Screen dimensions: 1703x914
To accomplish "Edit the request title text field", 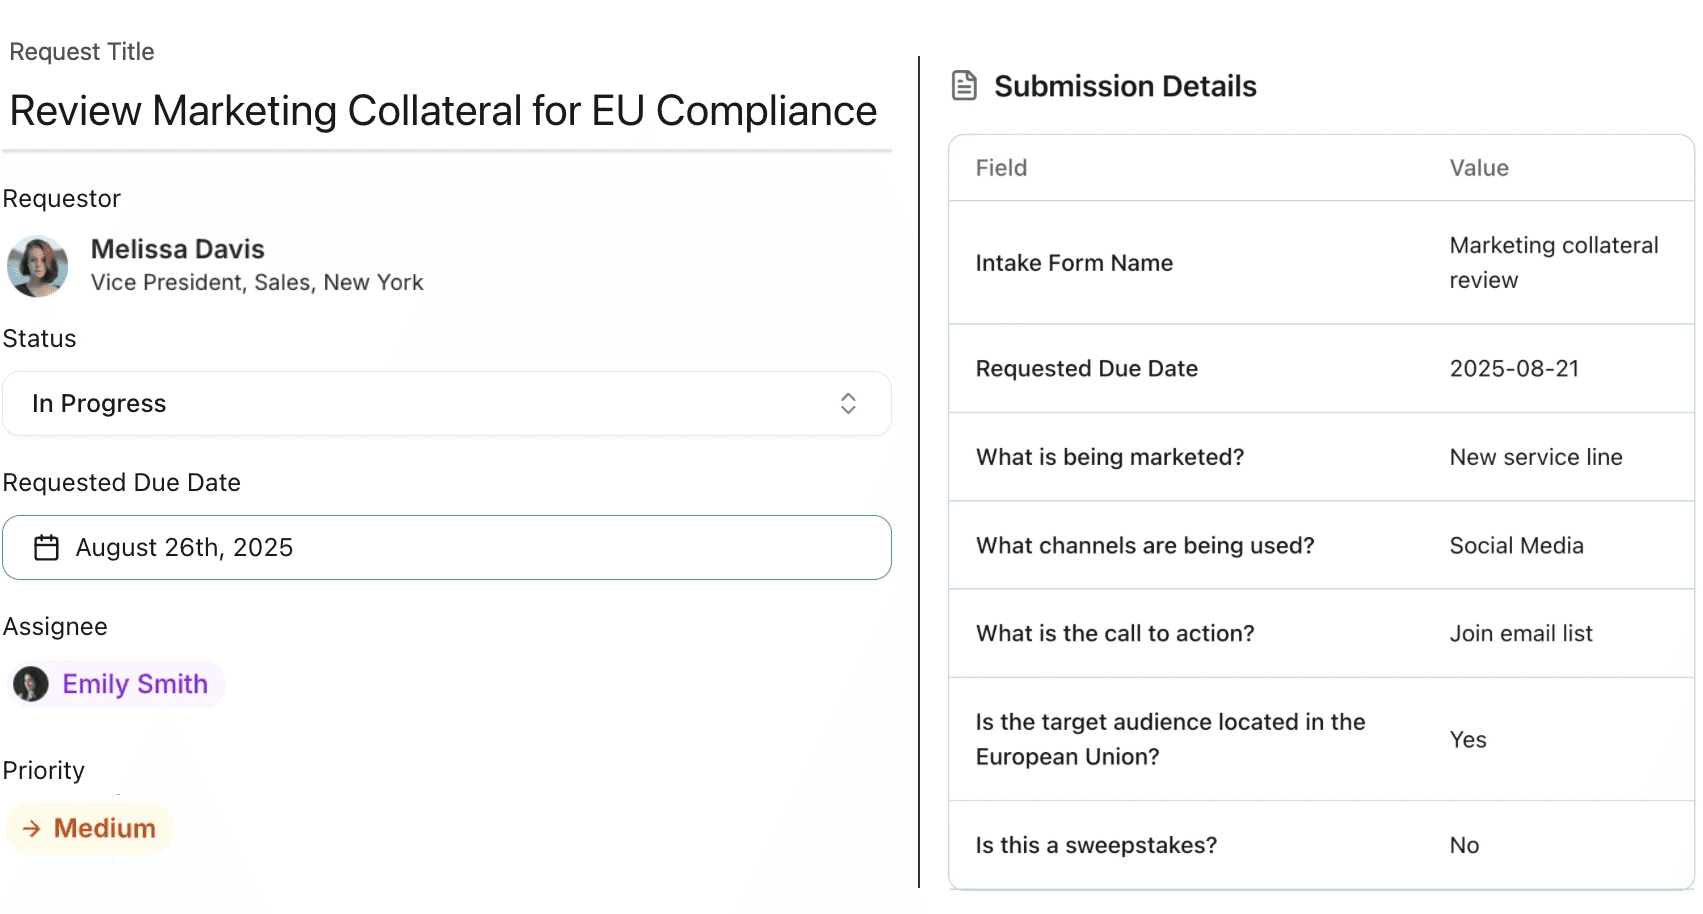I will pyautogui.click(x=443, y=111).
